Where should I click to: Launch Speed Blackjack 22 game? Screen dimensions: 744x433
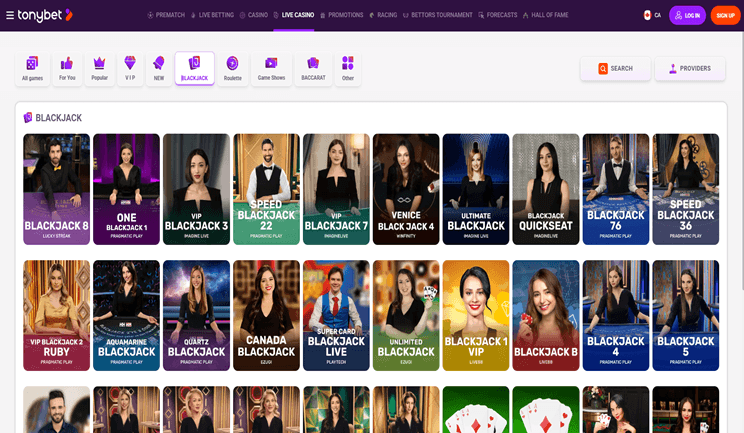click(266, 189)
